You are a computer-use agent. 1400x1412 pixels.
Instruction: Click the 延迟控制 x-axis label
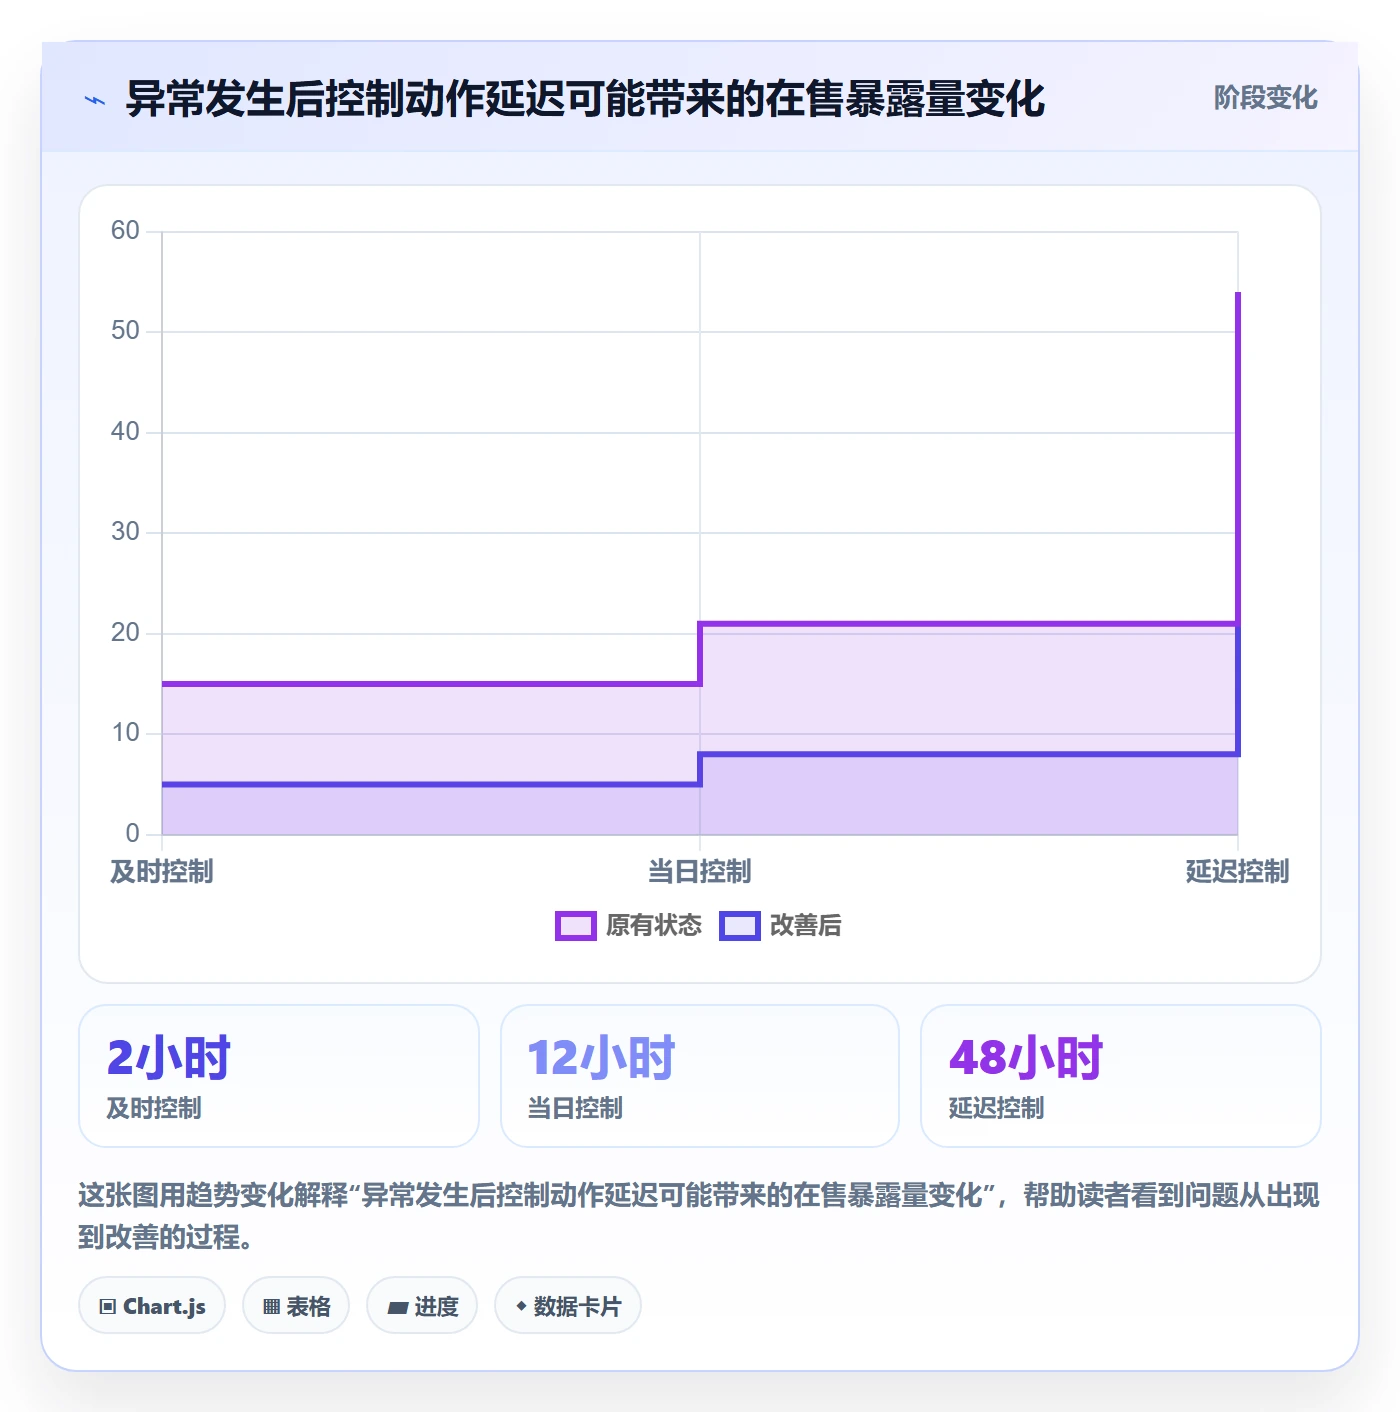[1238, 872]
